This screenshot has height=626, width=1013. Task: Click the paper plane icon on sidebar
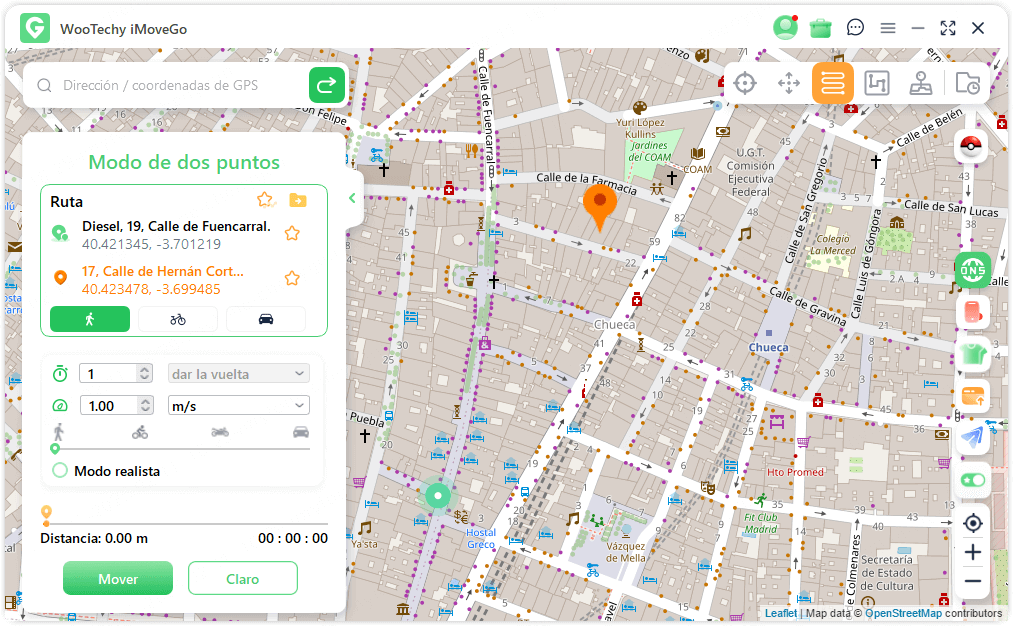pyautogui.click(x=971, y=438)
